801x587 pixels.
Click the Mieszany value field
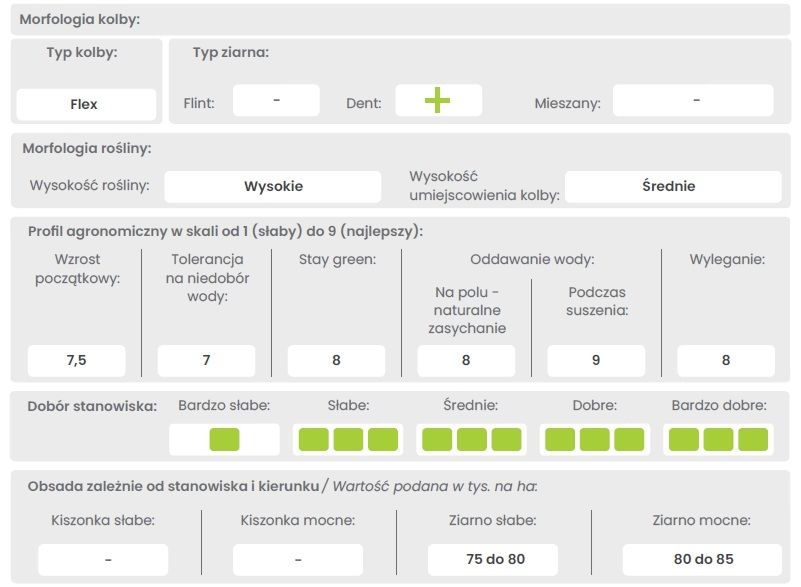coord(693,101)
